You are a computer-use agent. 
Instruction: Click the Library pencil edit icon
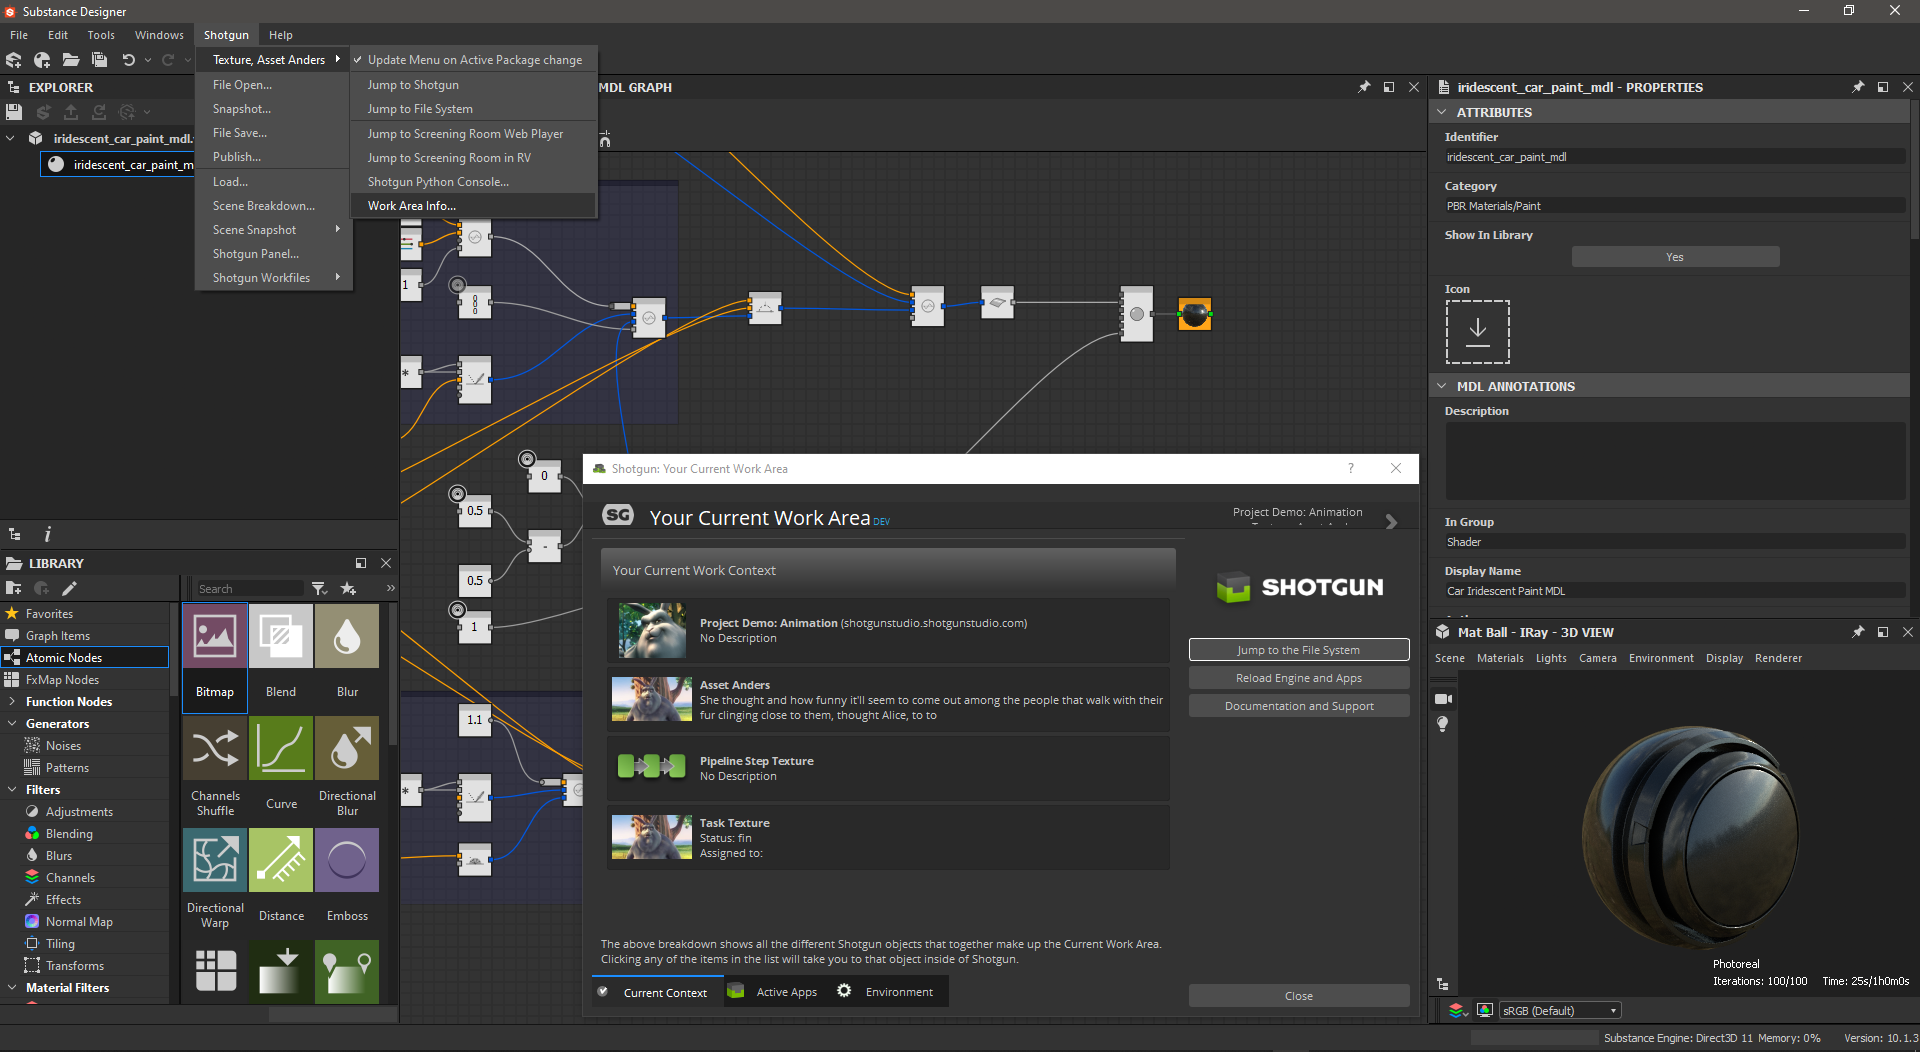(x=69, y=588)
